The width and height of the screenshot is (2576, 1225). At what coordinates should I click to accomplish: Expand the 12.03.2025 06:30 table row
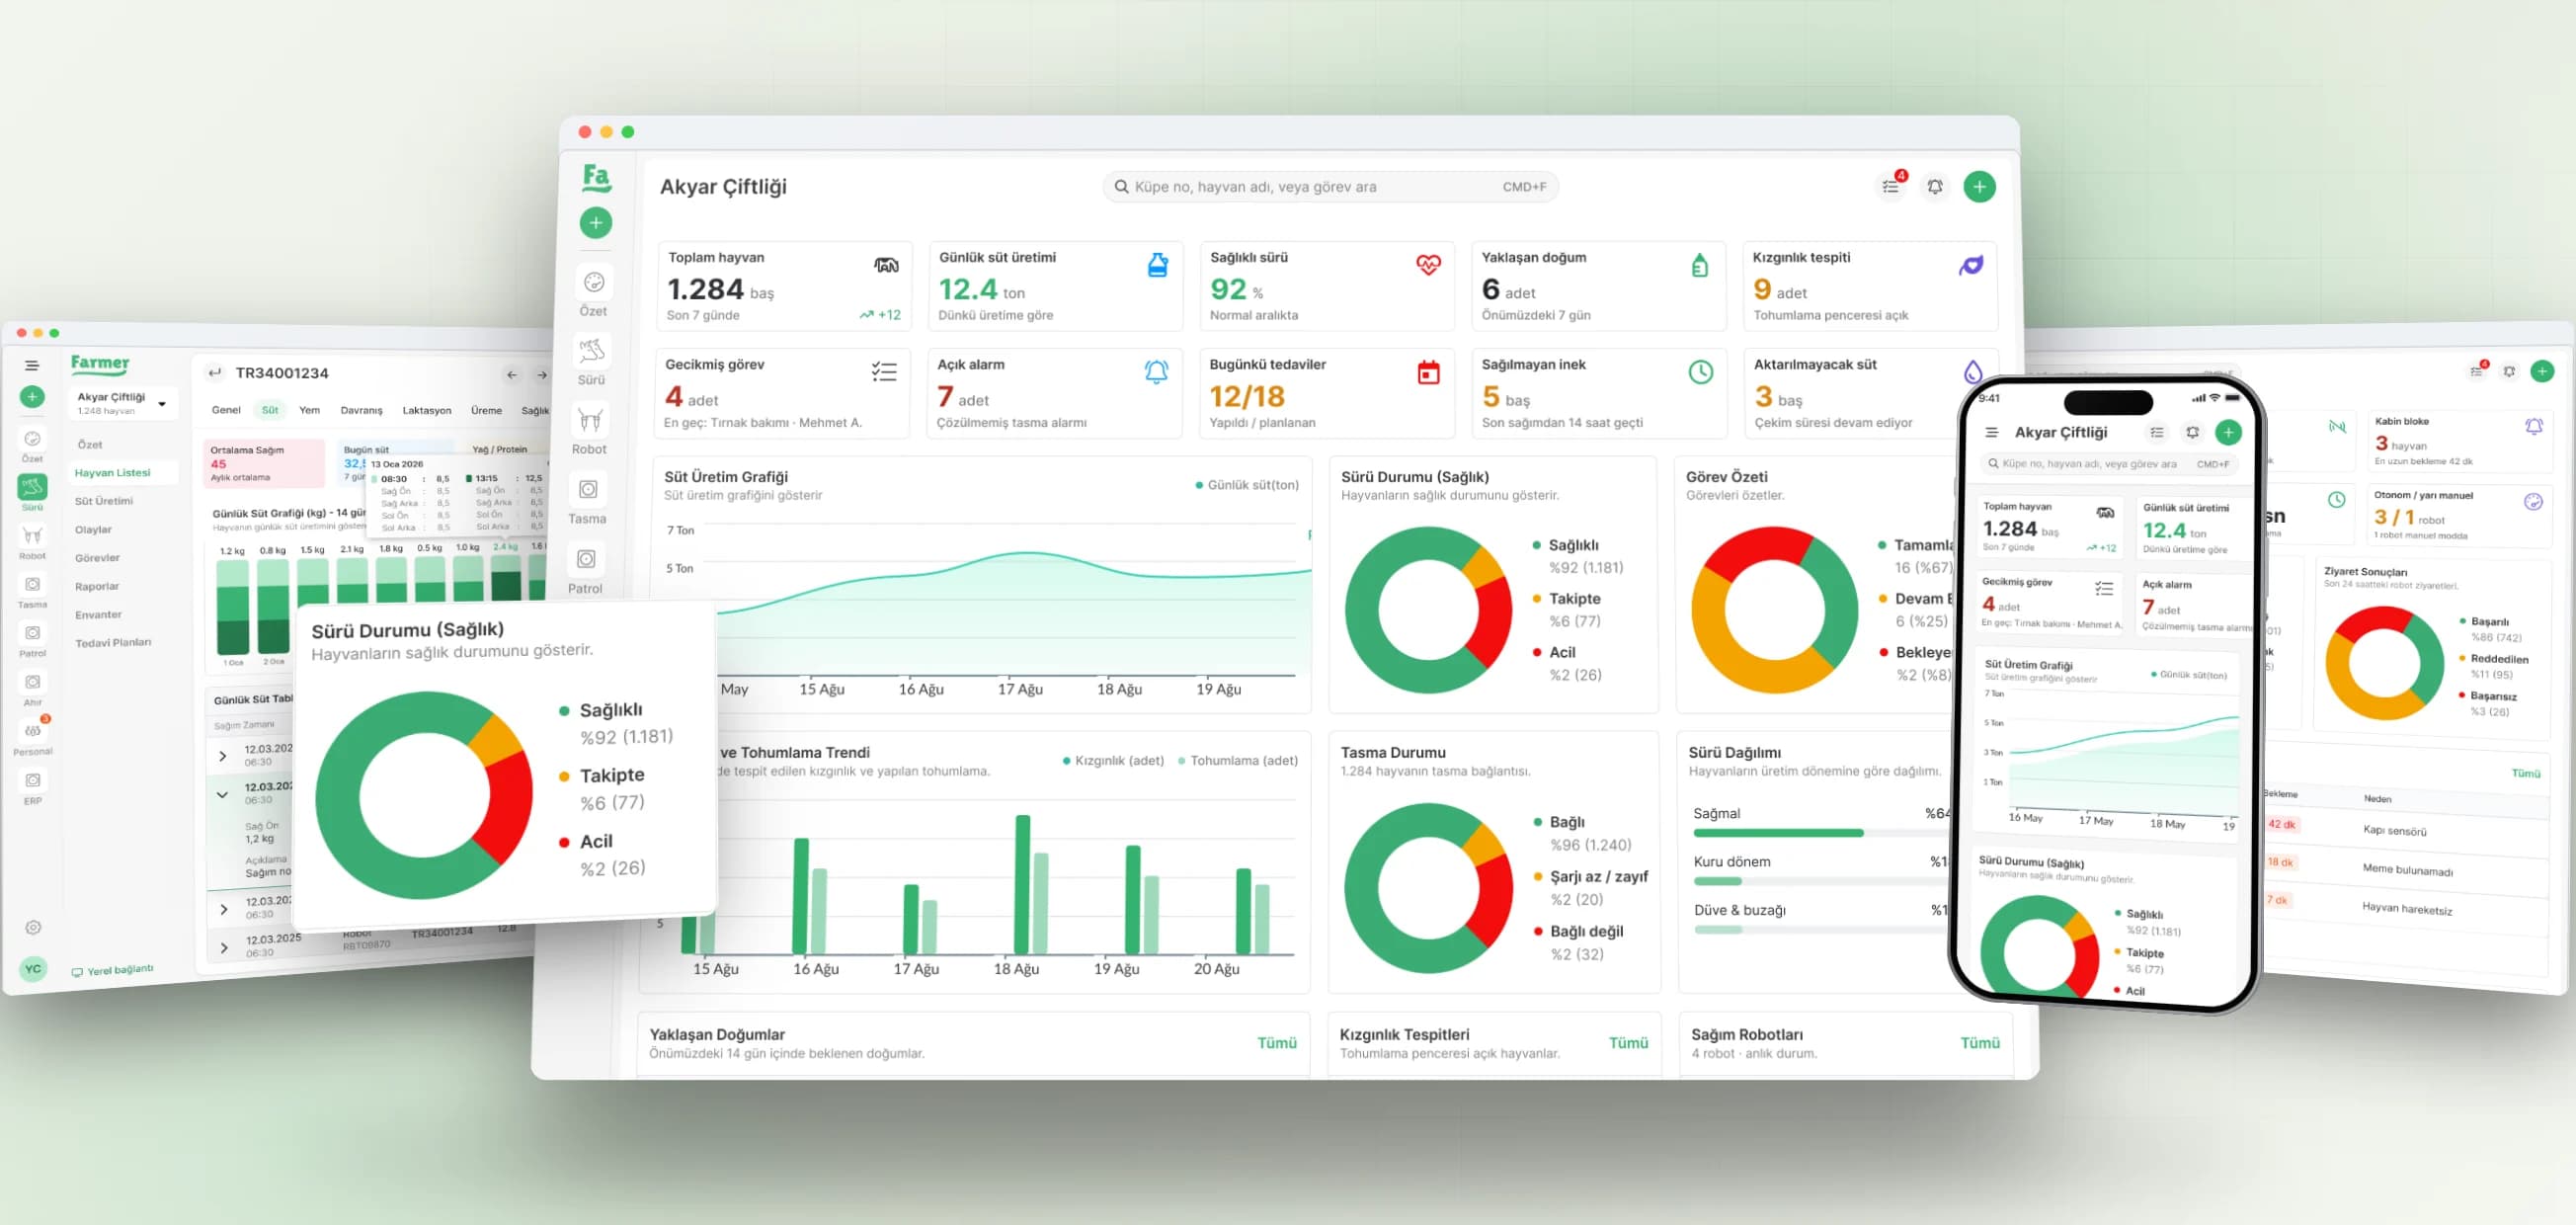tap(224, 947)
